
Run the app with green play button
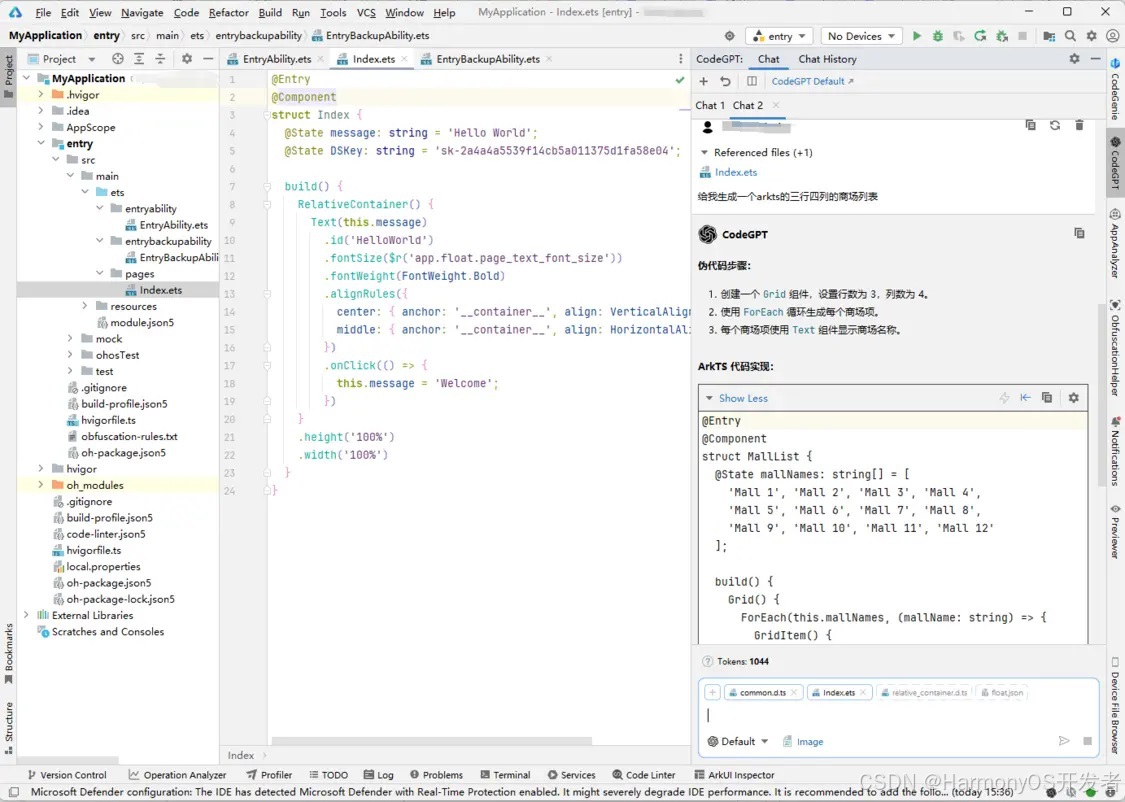pyautogui.click(x=916, y=36)
